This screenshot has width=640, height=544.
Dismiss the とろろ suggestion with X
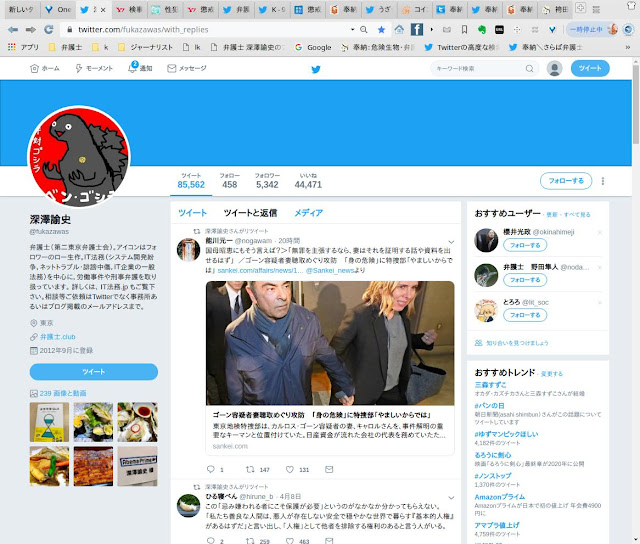[600, 302]
